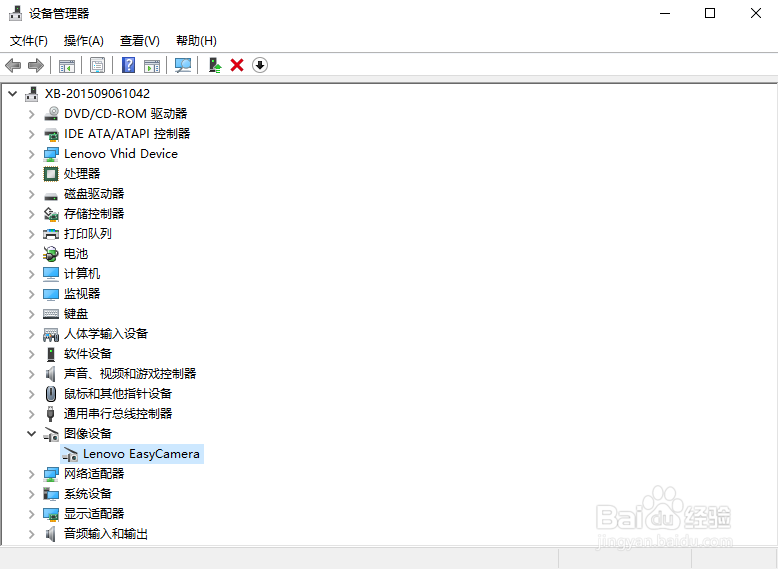Click the IDE ATA/ATAPI controller icon

click(51, 134)
